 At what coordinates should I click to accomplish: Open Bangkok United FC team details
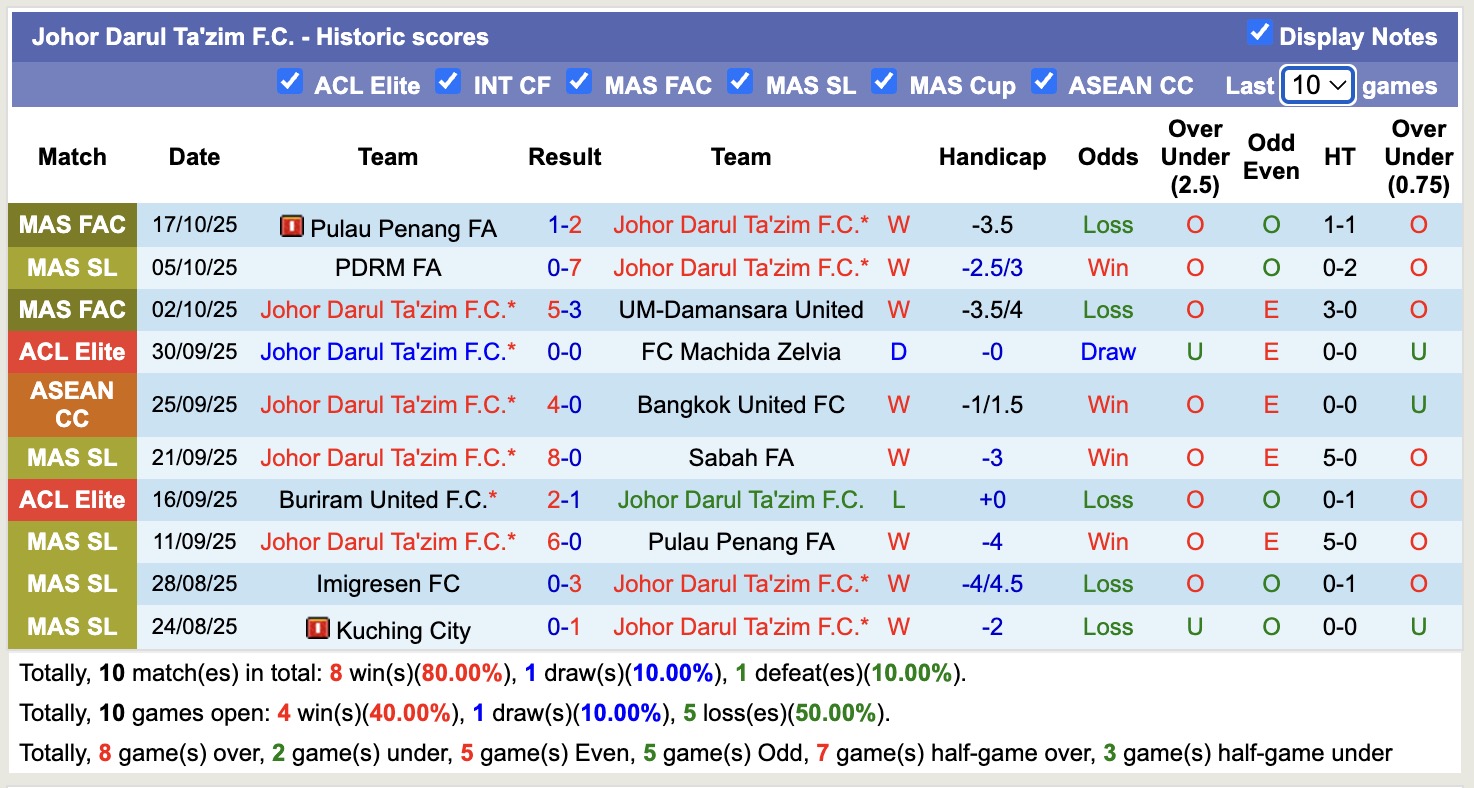point(740,404)
